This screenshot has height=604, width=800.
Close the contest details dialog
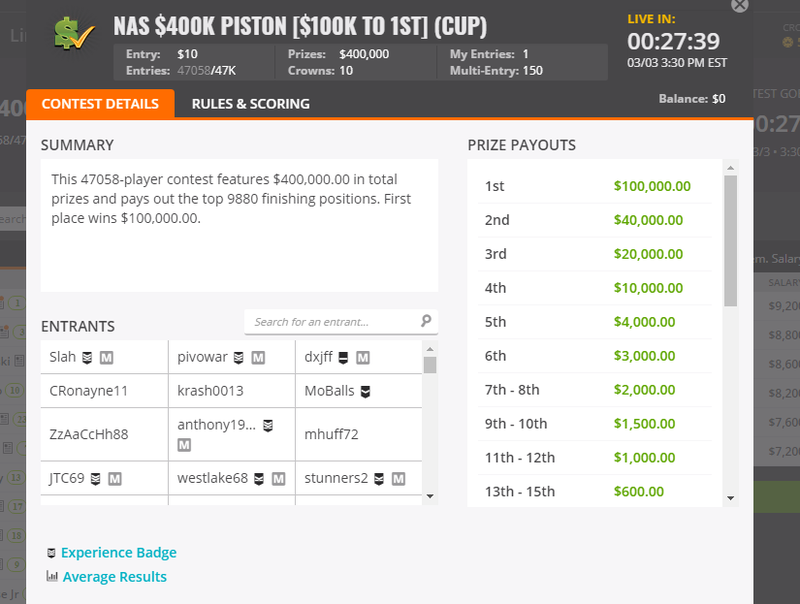(739, 5)
